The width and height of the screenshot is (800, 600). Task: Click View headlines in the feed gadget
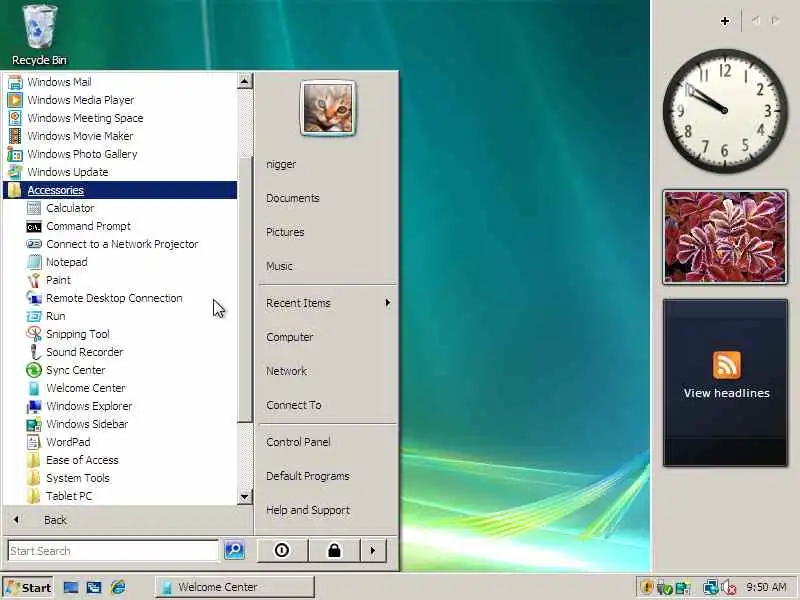click(x=726, y=393)
